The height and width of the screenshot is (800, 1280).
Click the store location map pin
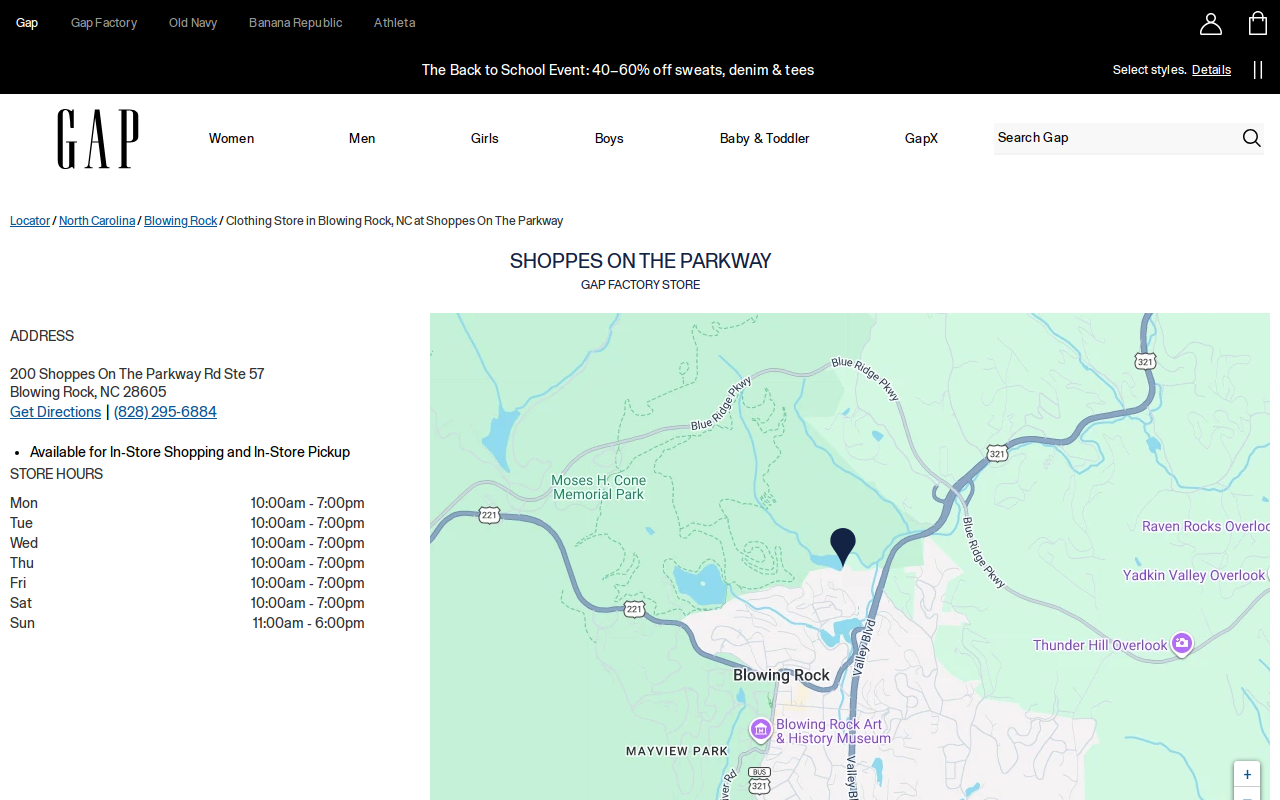point(843,547)
